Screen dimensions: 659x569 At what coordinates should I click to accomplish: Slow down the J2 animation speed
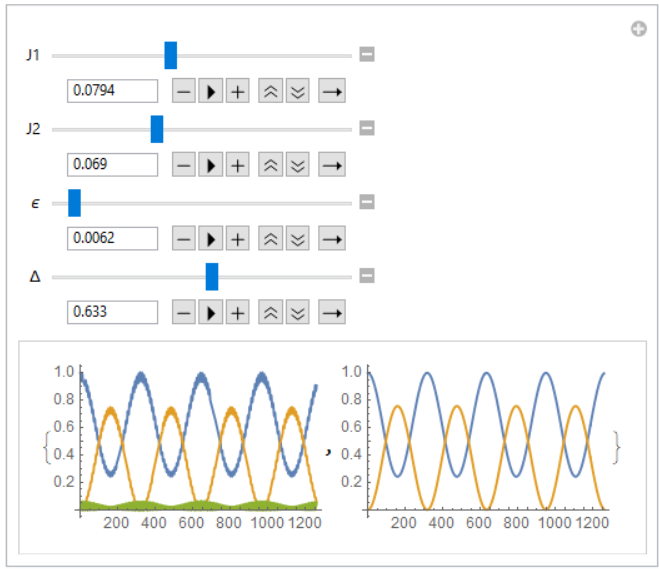pyautogui.click(x=298, y=165)
